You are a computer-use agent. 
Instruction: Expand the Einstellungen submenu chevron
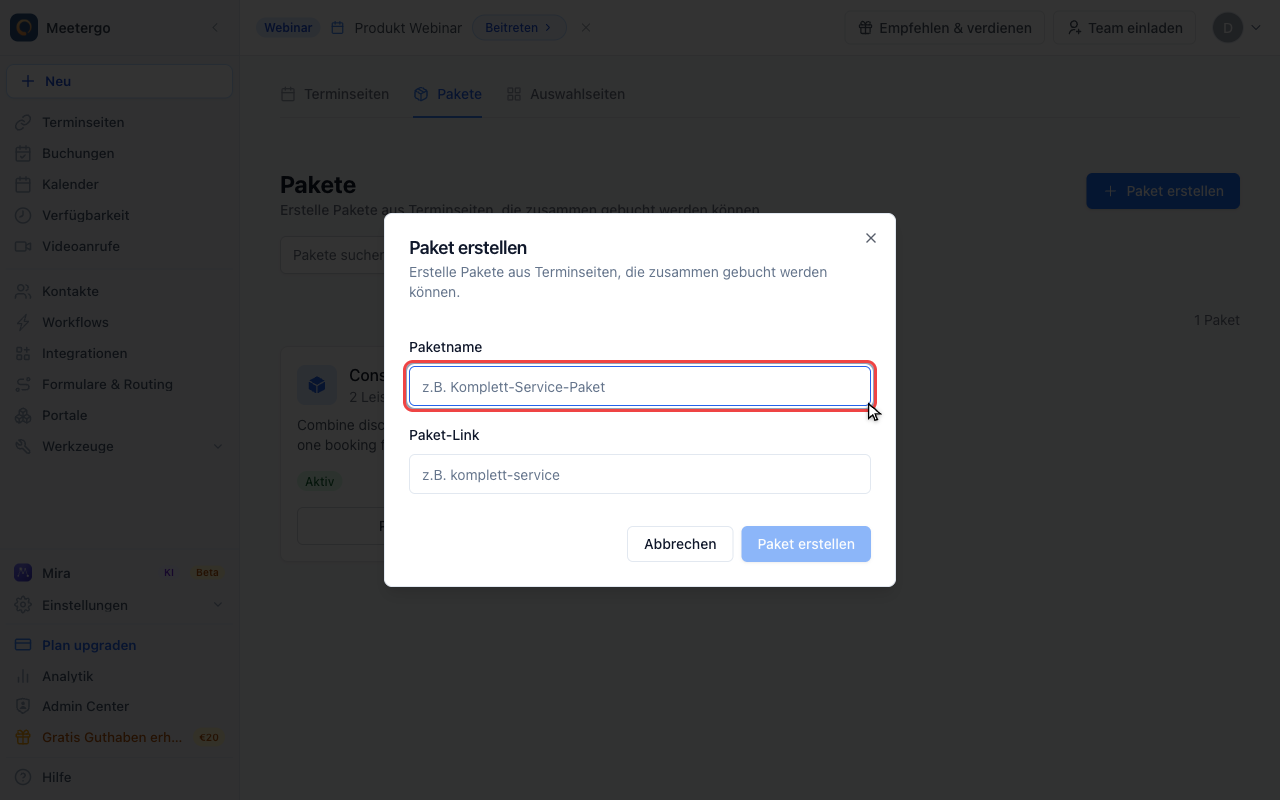coord(218,605)
